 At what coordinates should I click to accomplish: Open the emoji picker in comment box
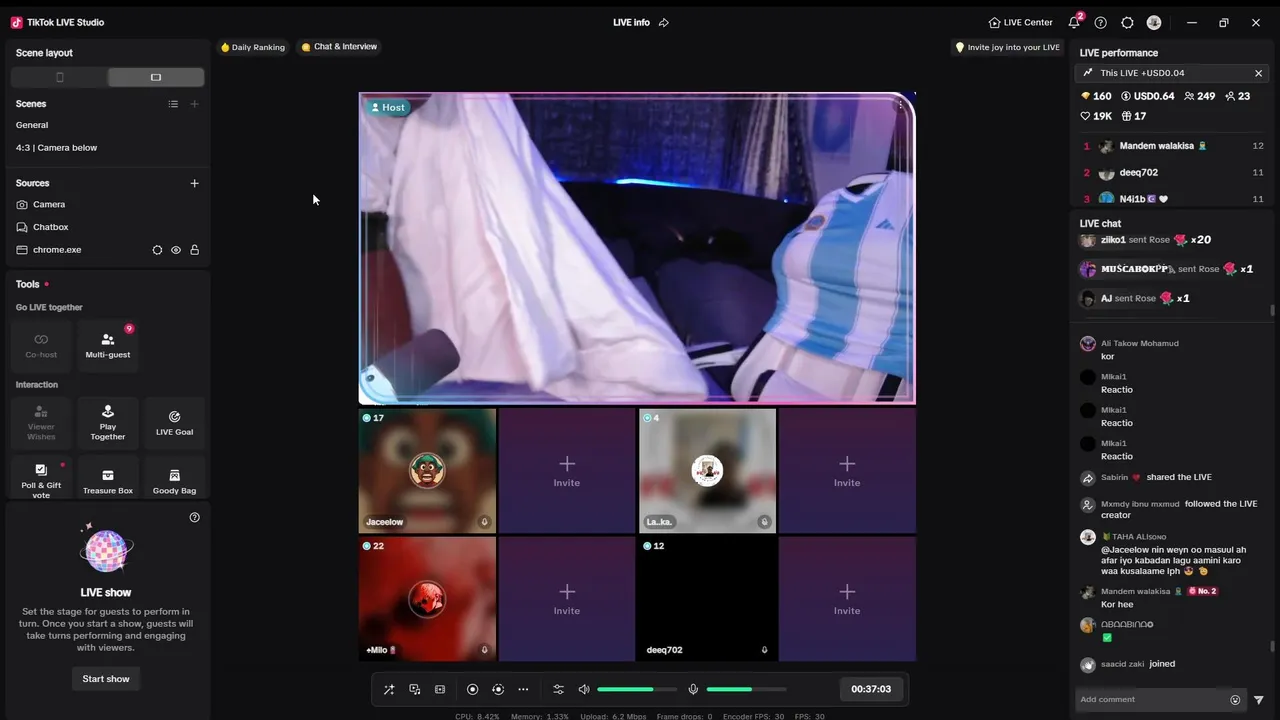1235,700
